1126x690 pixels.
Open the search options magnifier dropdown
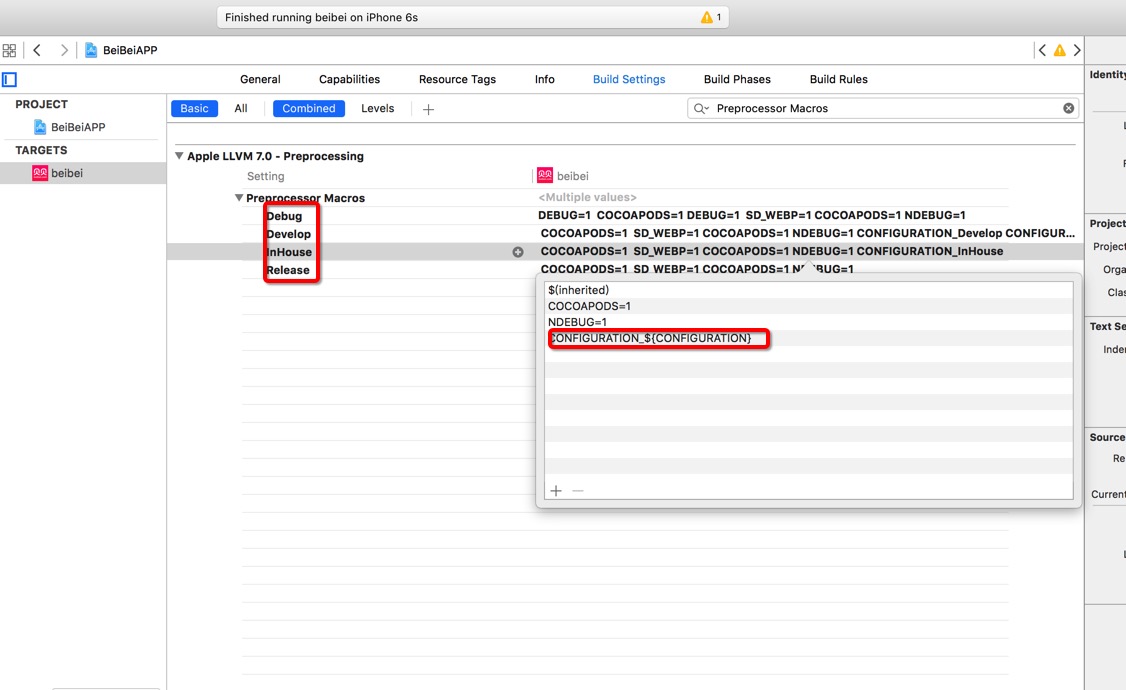coord(700,108)
